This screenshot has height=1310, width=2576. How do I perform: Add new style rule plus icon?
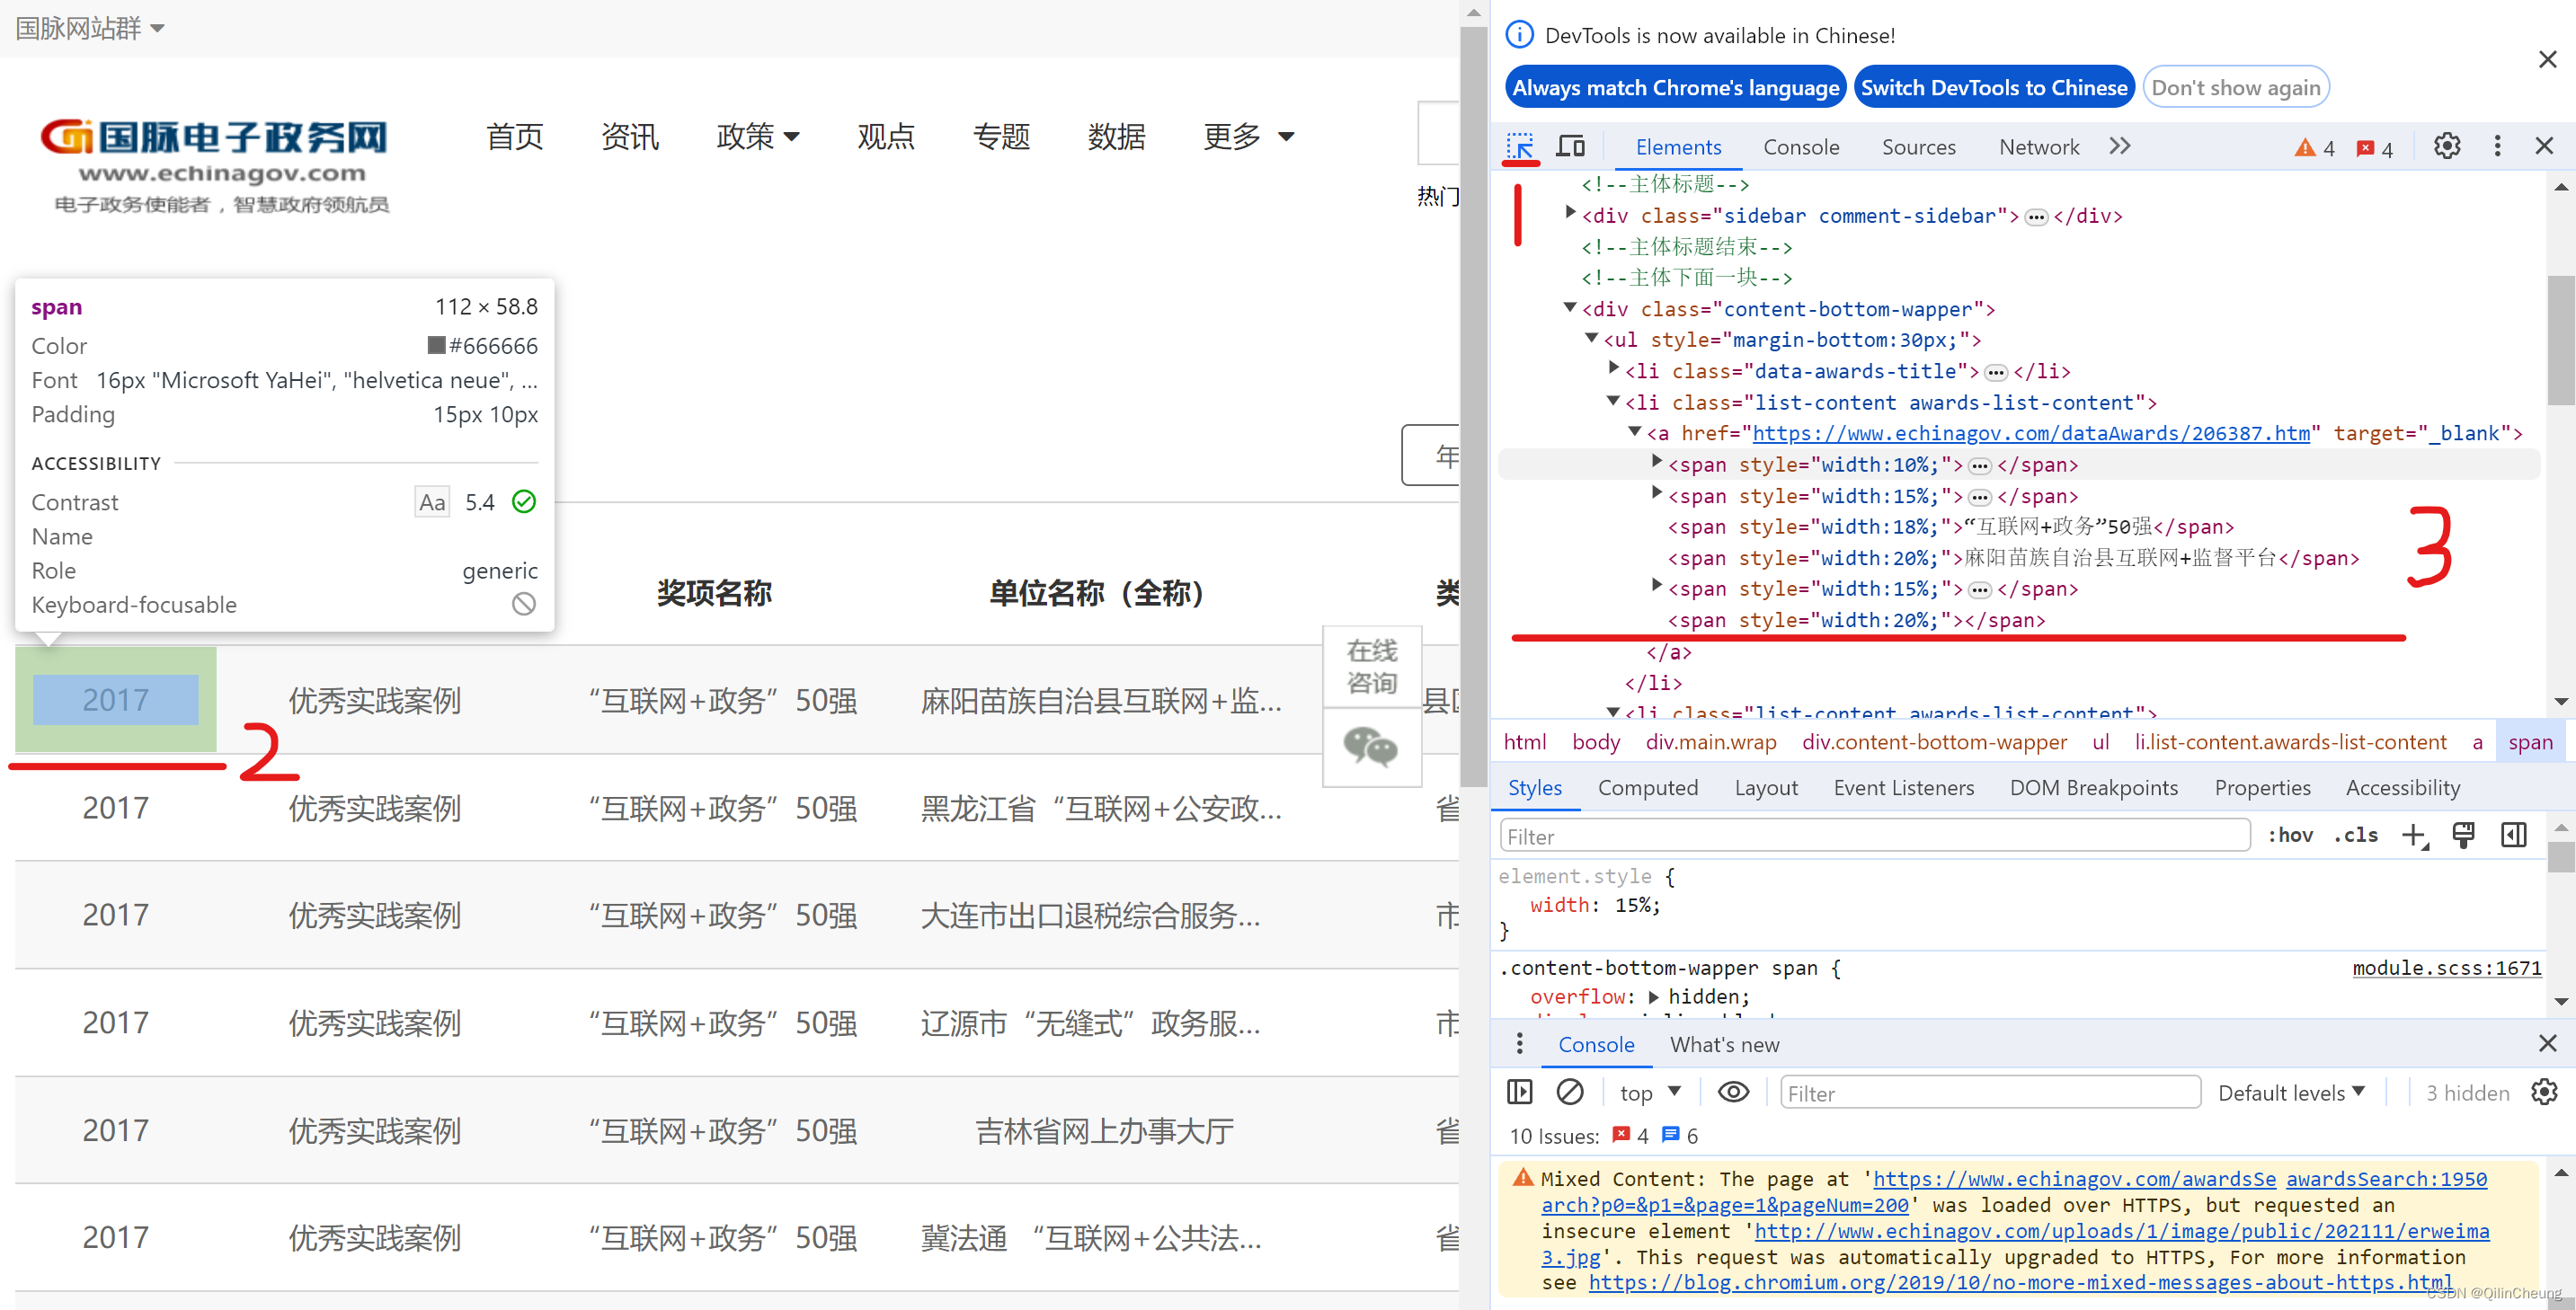pos(2414,835)
